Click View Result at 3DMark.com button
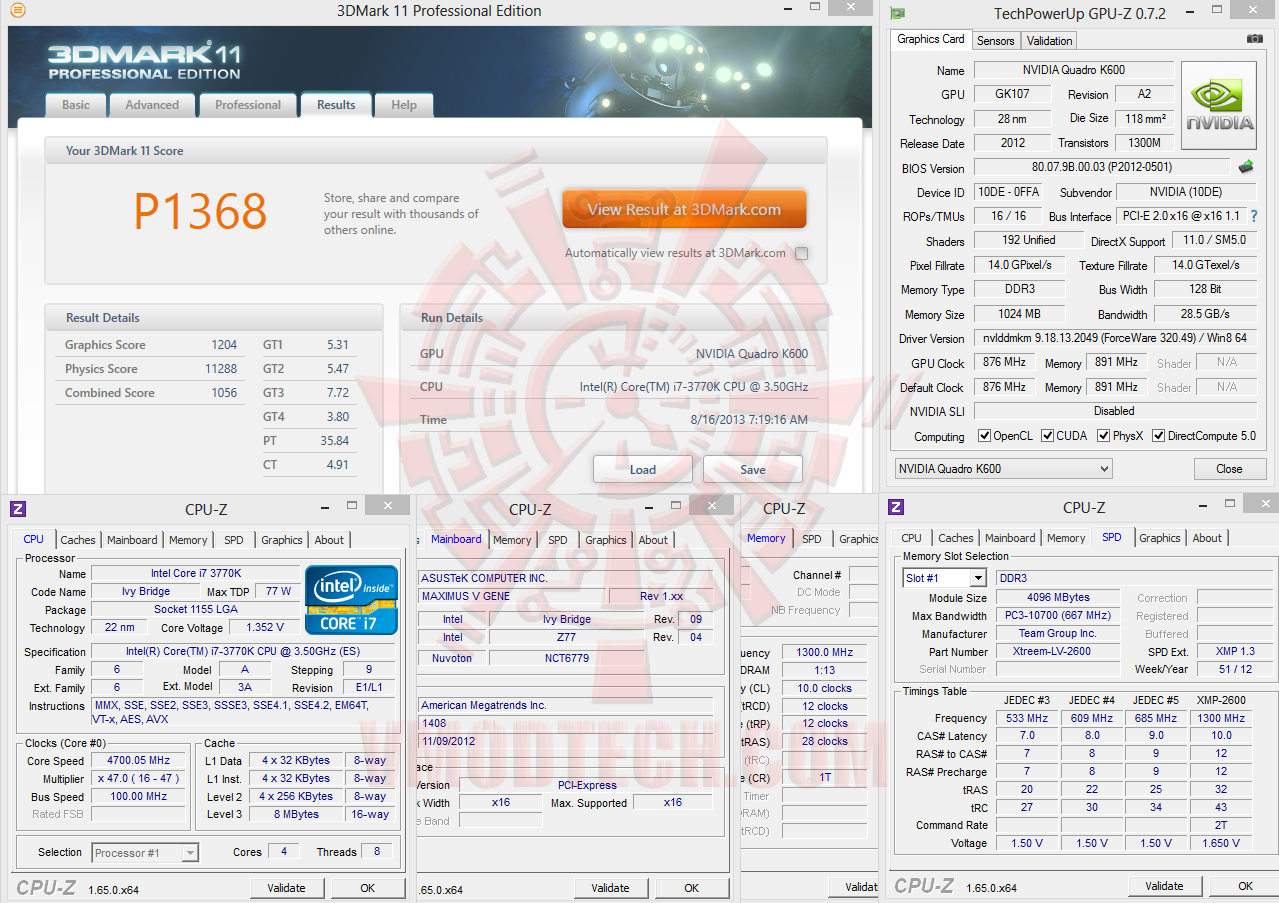Viewport: 1279px width, 903px height. tap(684, 210)
